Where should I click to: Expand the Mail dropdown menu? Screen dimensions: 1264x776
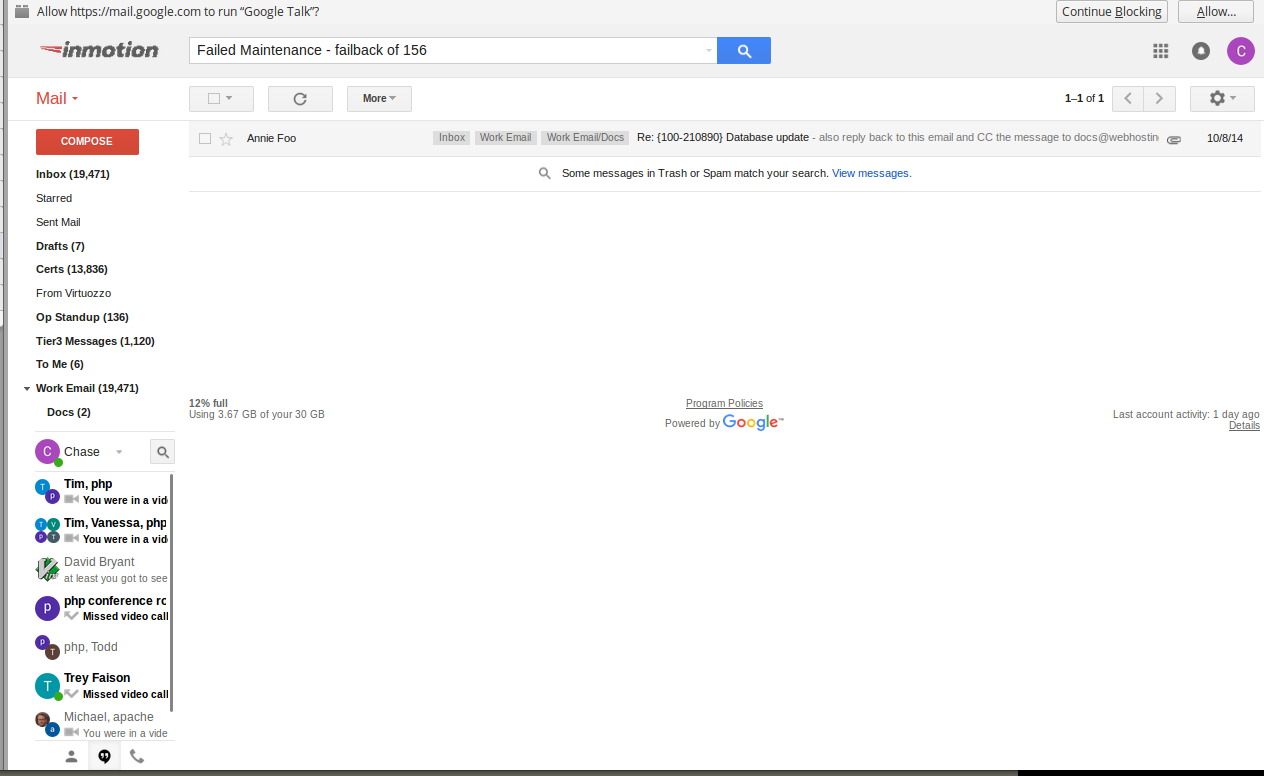pos(57,99)
